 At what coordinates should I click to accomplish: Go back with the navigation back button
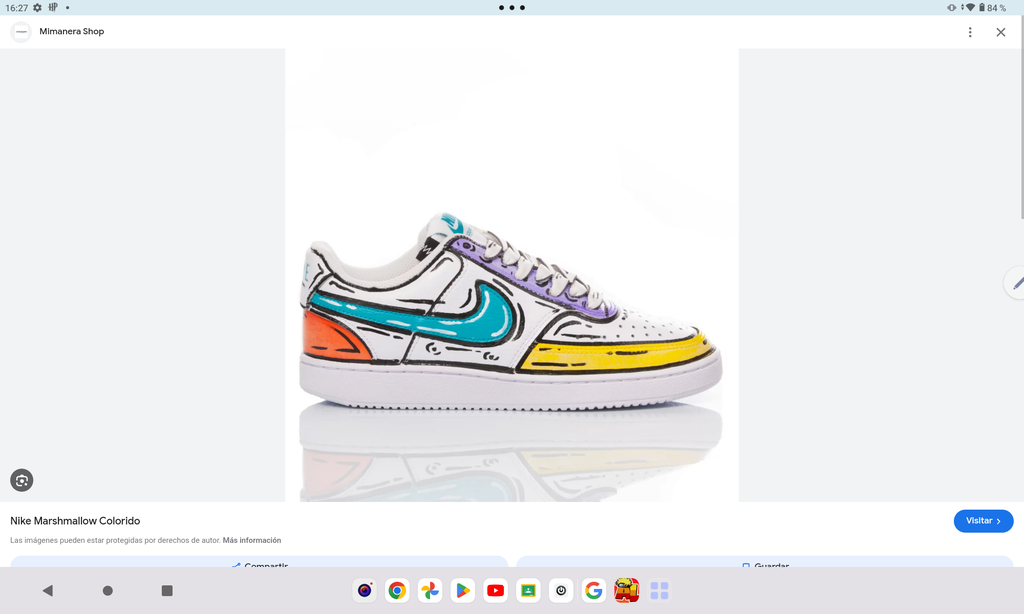[x=48, y=590]
